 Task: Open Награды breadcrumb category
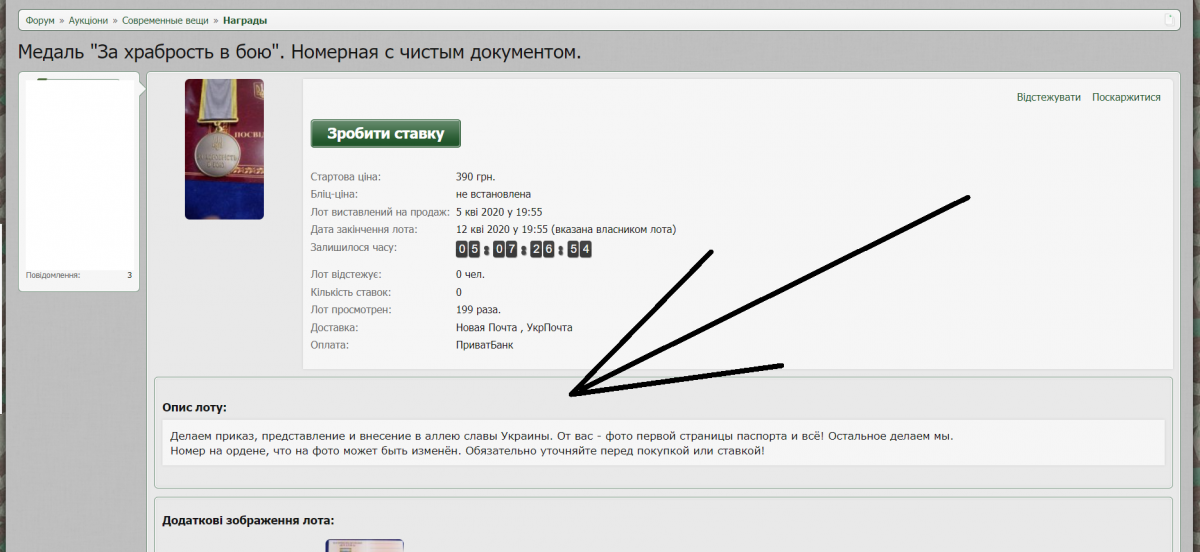pyautogui.click(x=245, y=20)
